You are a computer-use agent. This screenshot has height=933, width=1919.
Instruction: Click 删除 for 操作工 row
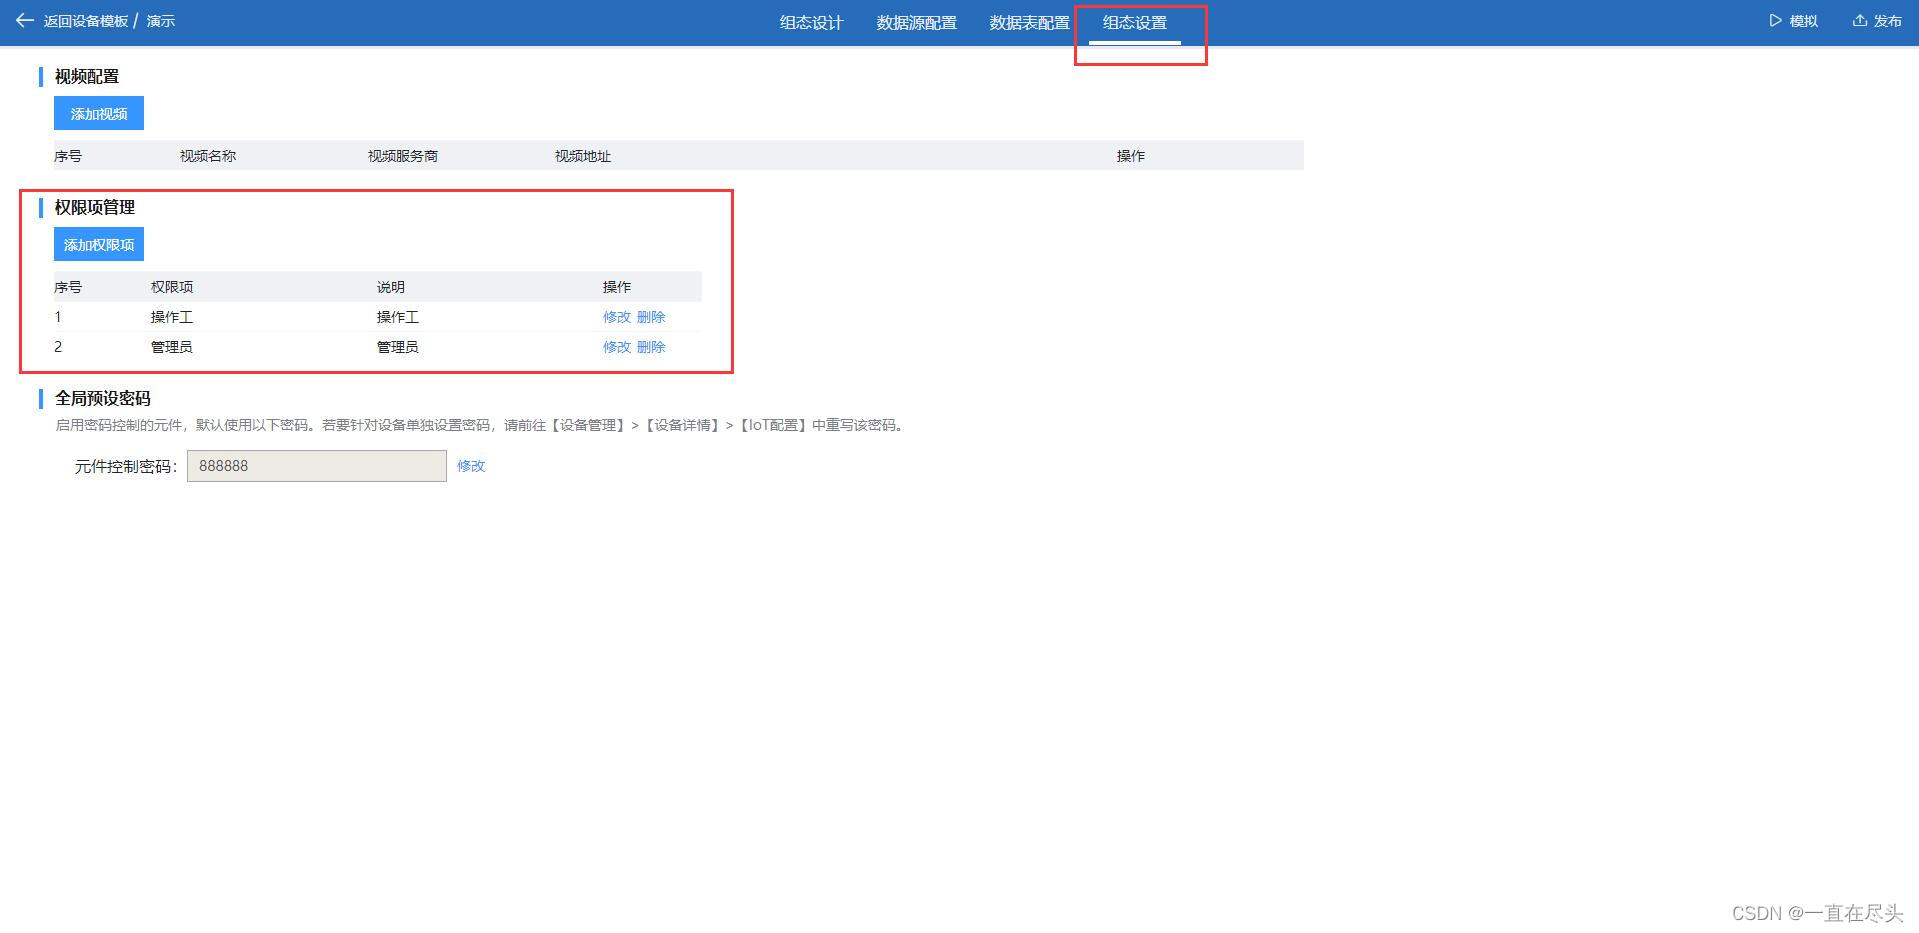coord(650,317)
